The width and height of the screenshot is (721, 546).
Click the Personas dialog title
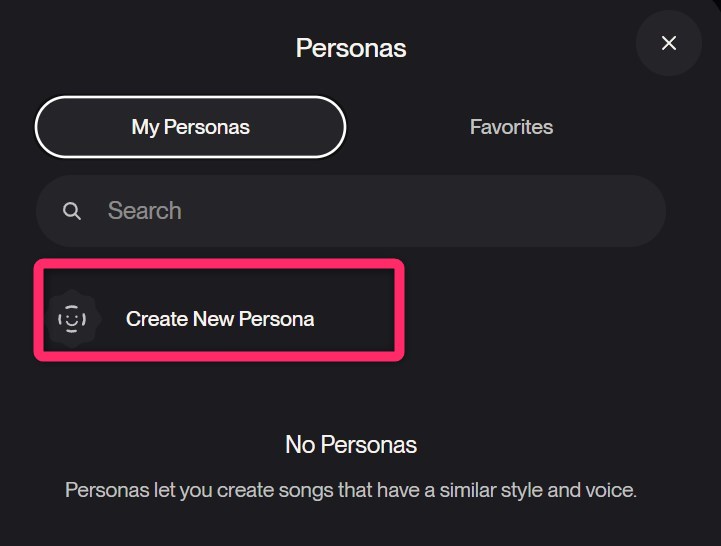coord(351,48)
